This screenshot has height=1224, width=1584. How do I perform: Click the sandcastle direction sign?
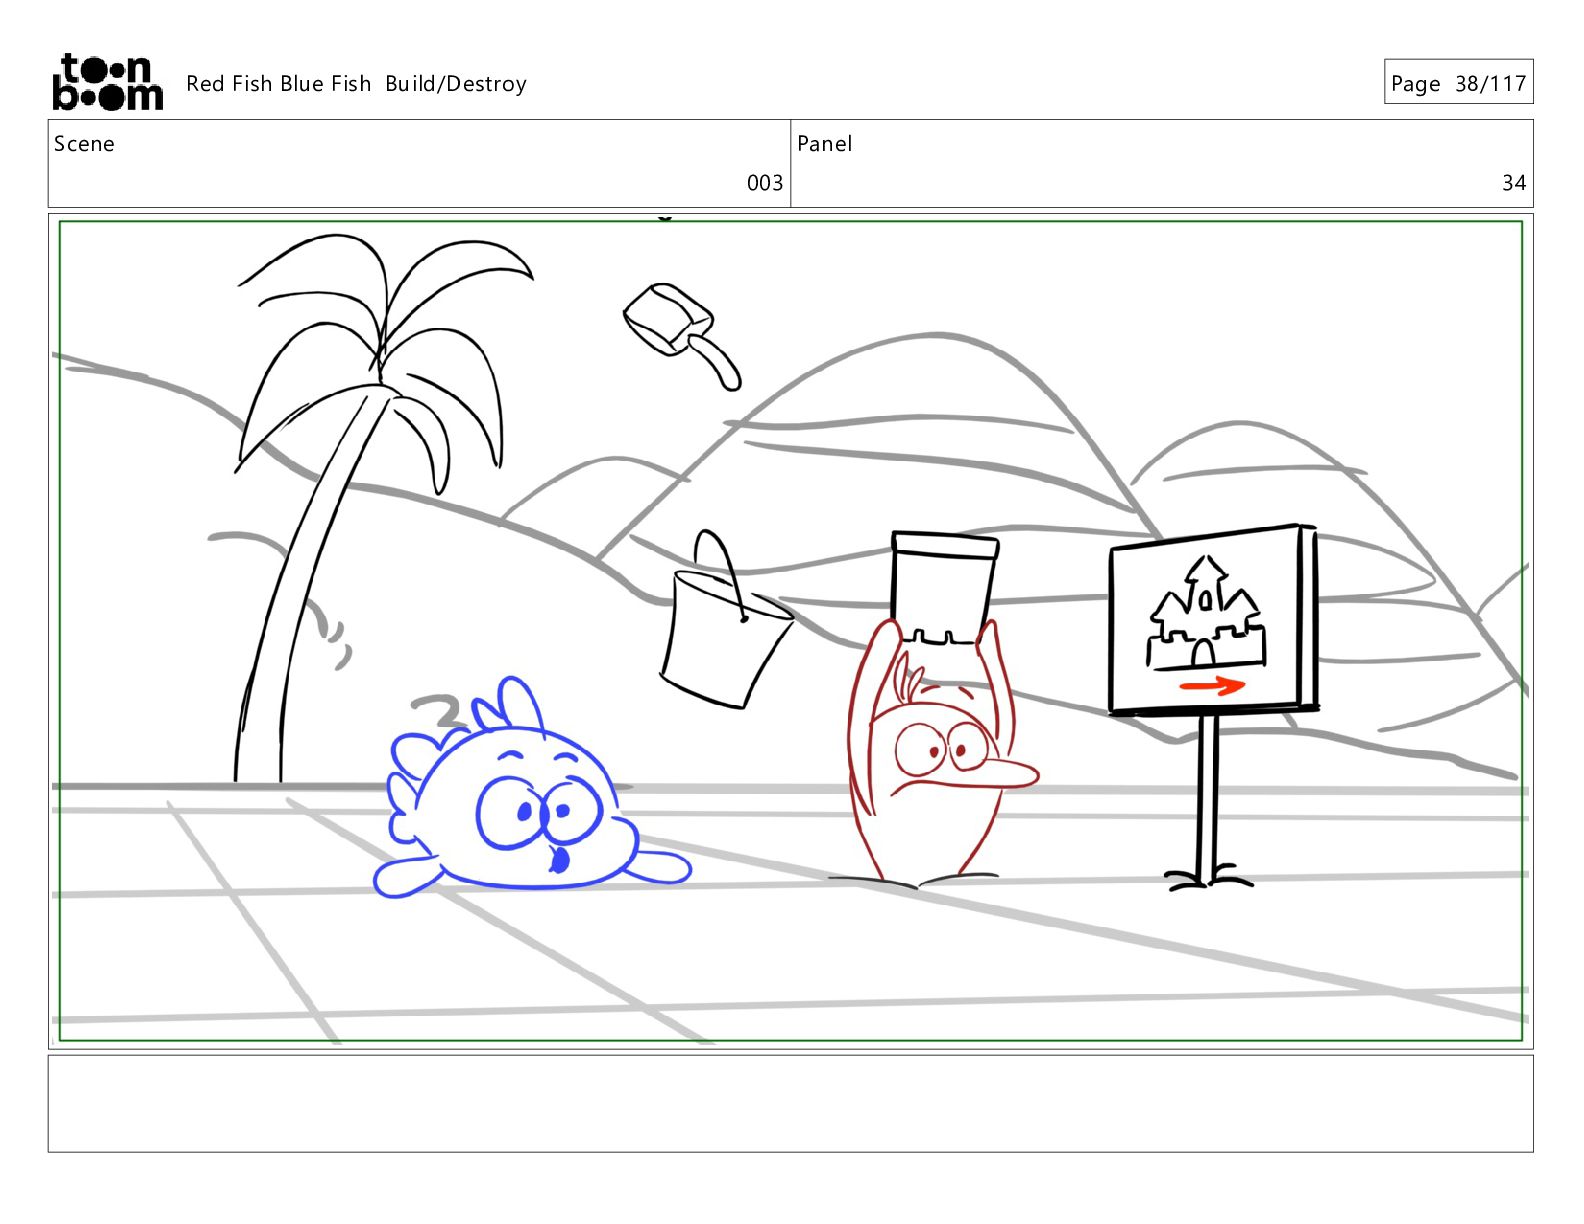1212,705
